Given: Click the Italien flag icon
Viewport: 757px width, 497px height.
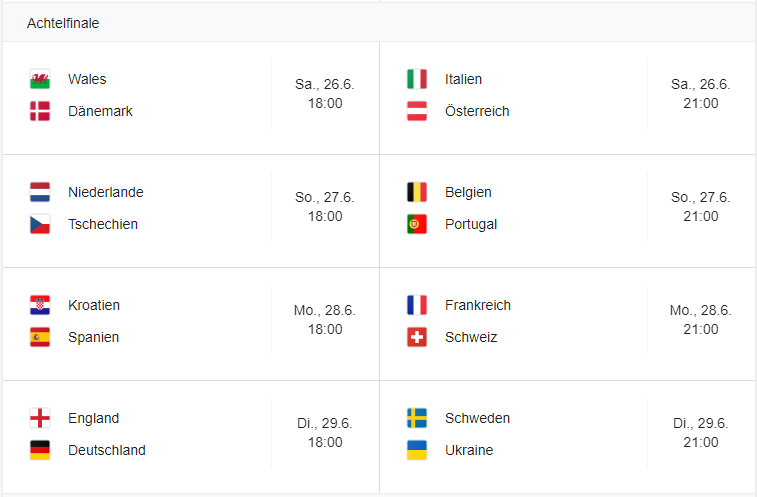Looking at the screenshot, I should [417, 79].
